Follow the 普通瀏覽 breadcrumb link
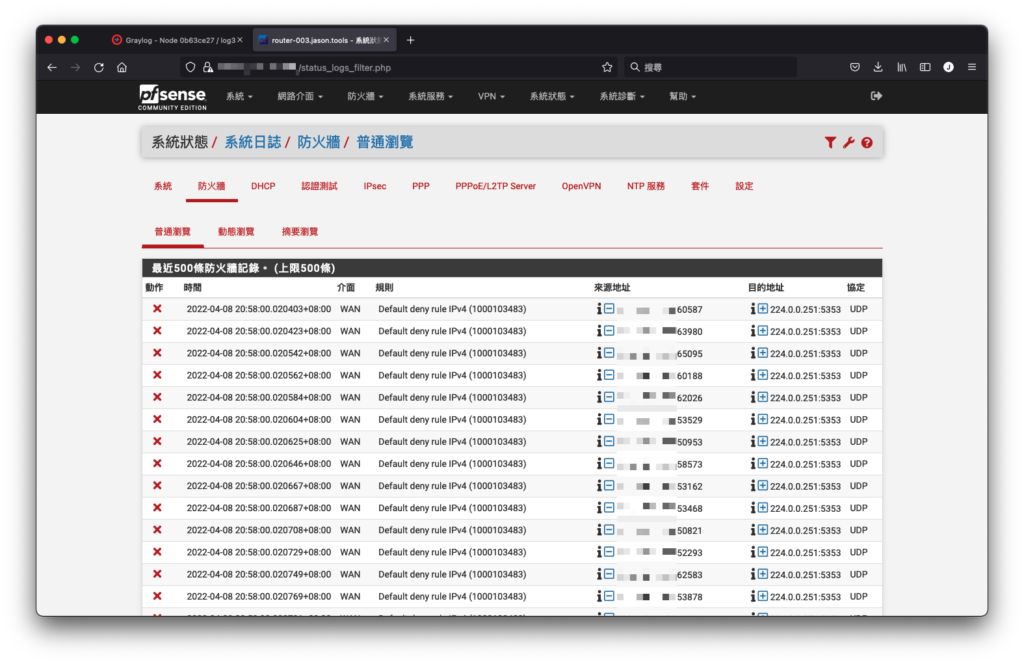1024x664 pixels. coord(385,142)
